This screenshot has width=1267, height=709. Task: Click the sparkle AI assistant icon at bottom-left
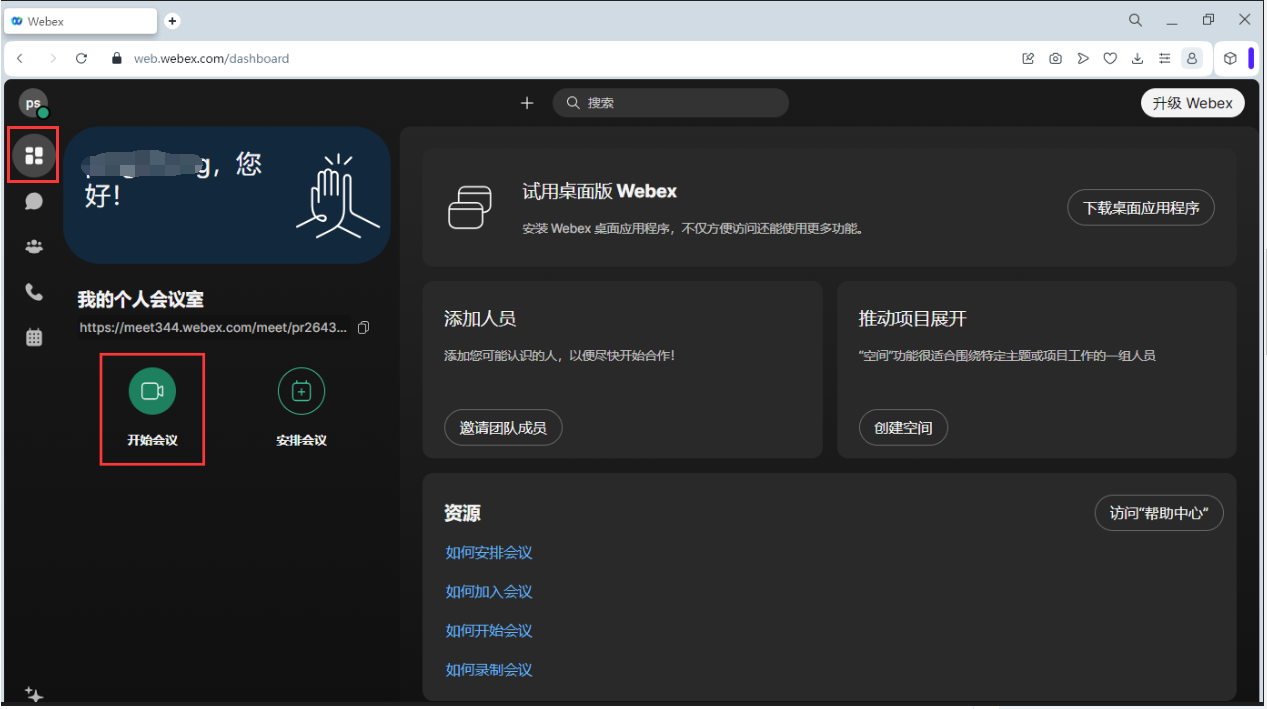[33, 695]
